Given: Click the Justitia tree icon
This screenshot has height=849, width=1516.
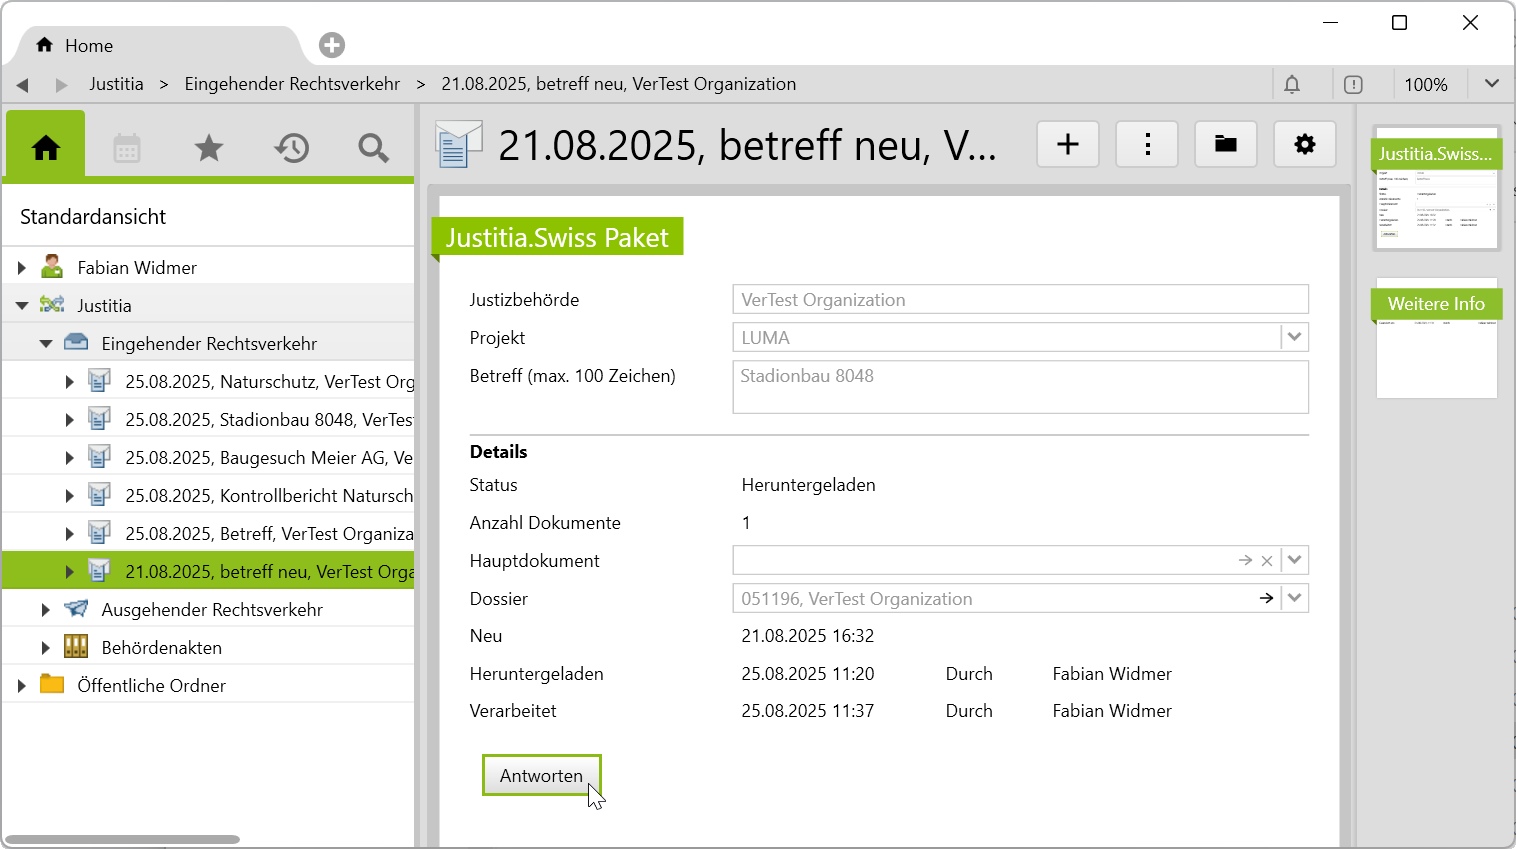Looking at the screenshot, I should pos(52,305).
